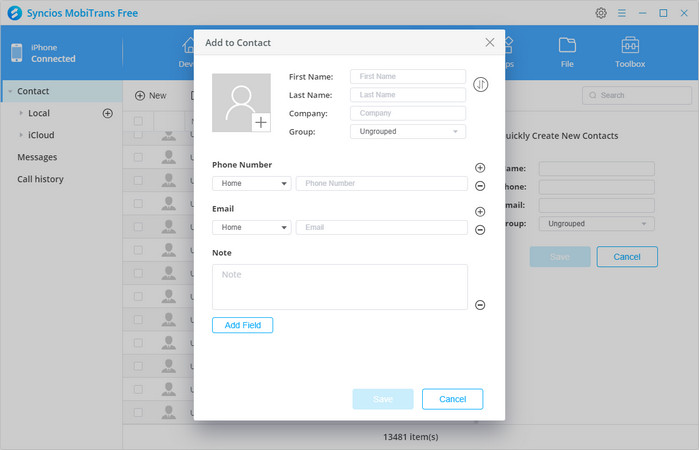Remove the Note field
Viewport: 699px width, 450px height.
[480, 305]
